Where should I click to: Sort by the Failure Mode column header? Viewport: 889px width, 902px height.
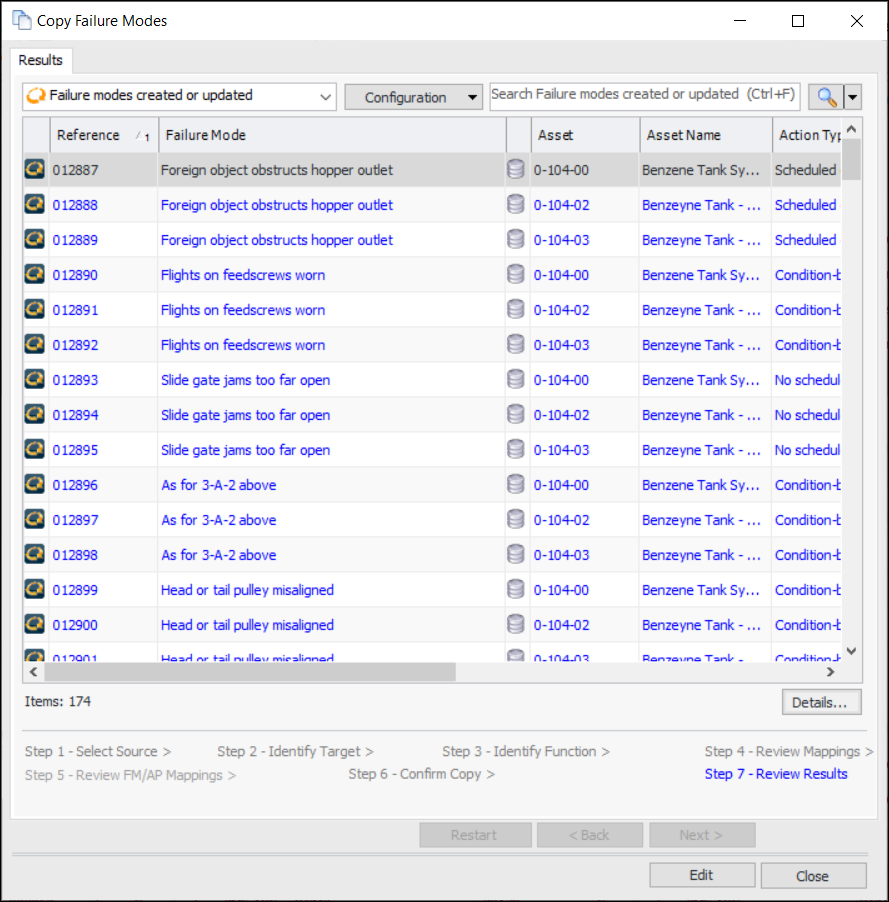coord(330,135)
